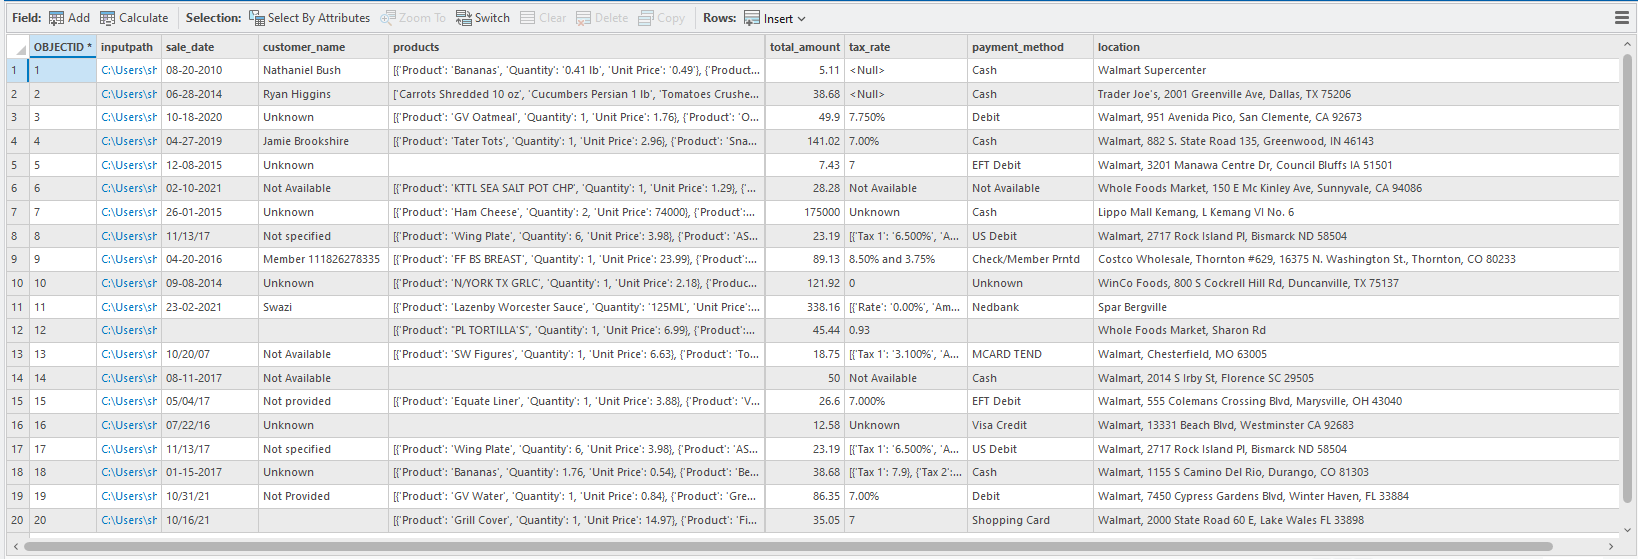1638x559 pixels.
Task: Click the Zoom To selection icon
Action: (x=389, y=18)
